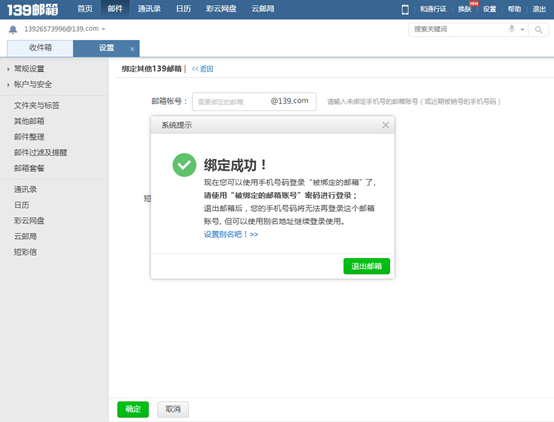Click the green 确定 button

click(133, 409)
